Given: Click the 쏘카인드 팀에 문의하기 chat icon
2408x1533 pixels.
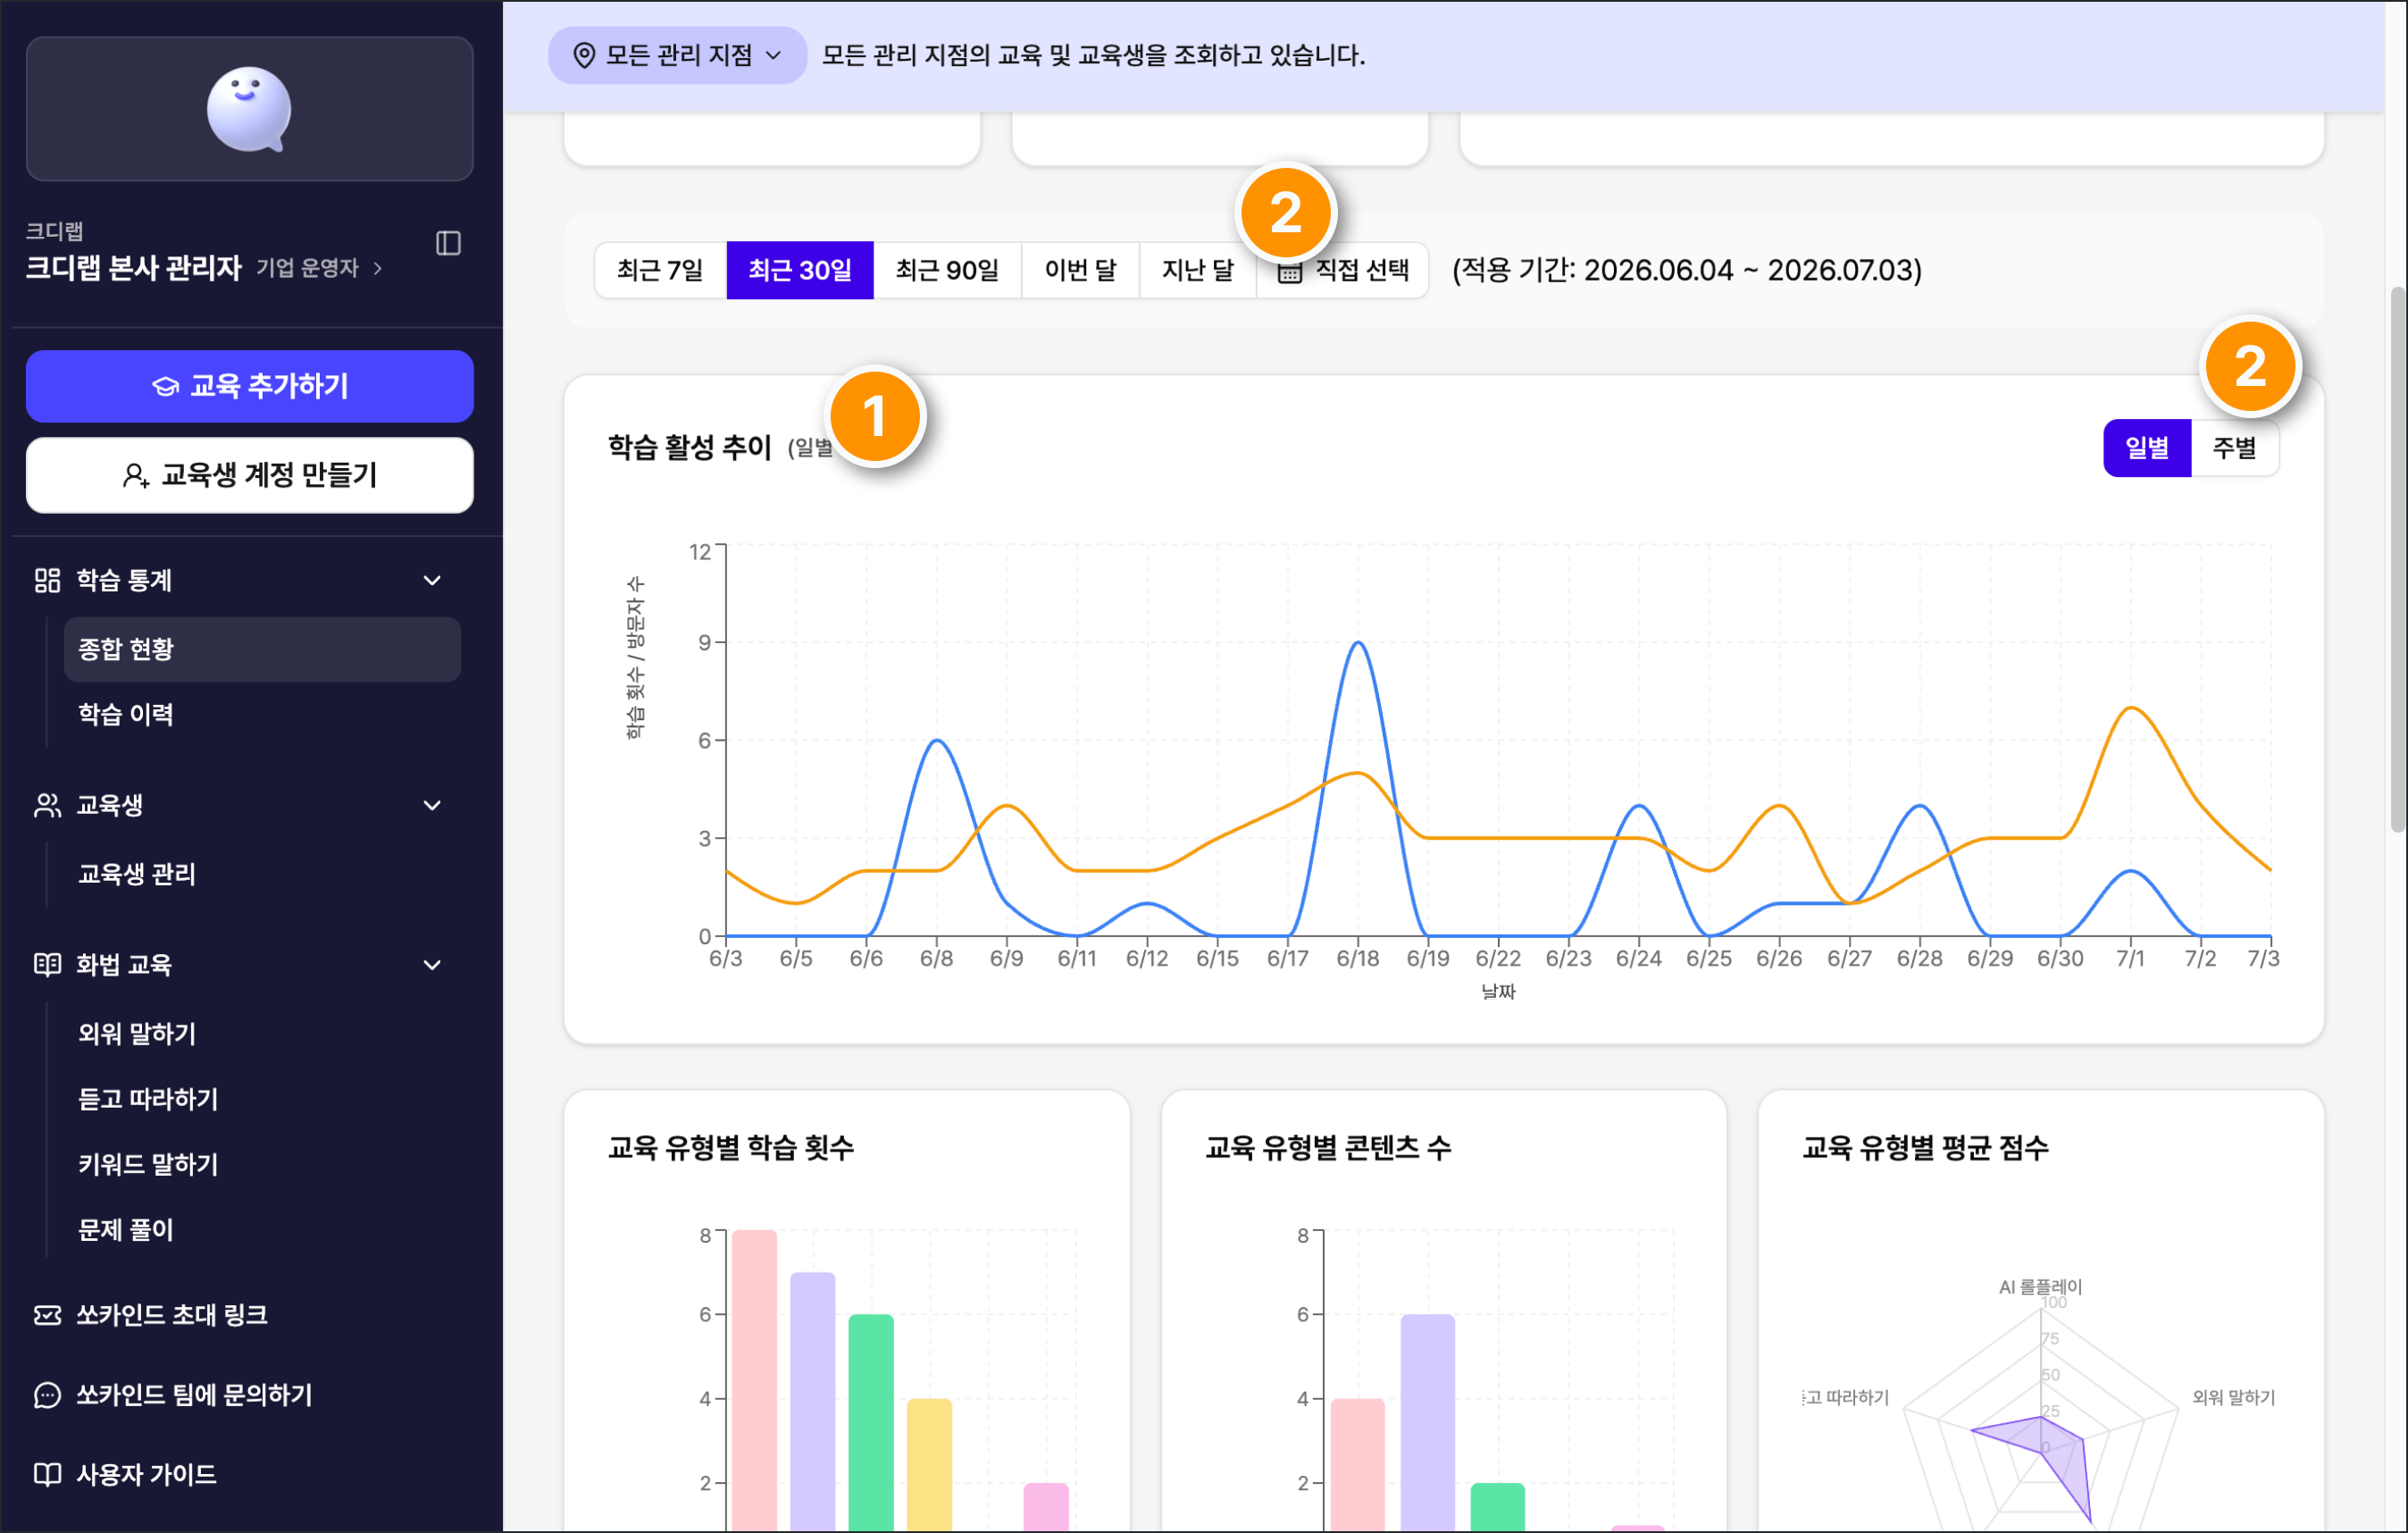Looking at the screenshot, I should [x=47, y=1394].
